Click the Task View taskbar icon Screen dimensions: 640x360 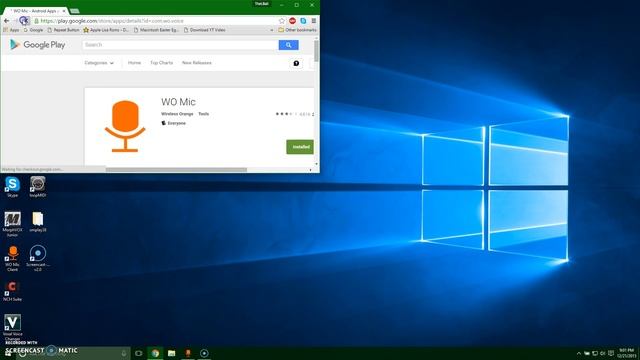click(139, 353)
